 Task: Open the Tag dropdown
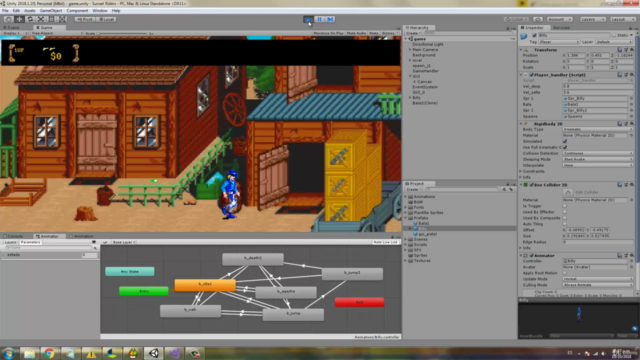(559, 42)
